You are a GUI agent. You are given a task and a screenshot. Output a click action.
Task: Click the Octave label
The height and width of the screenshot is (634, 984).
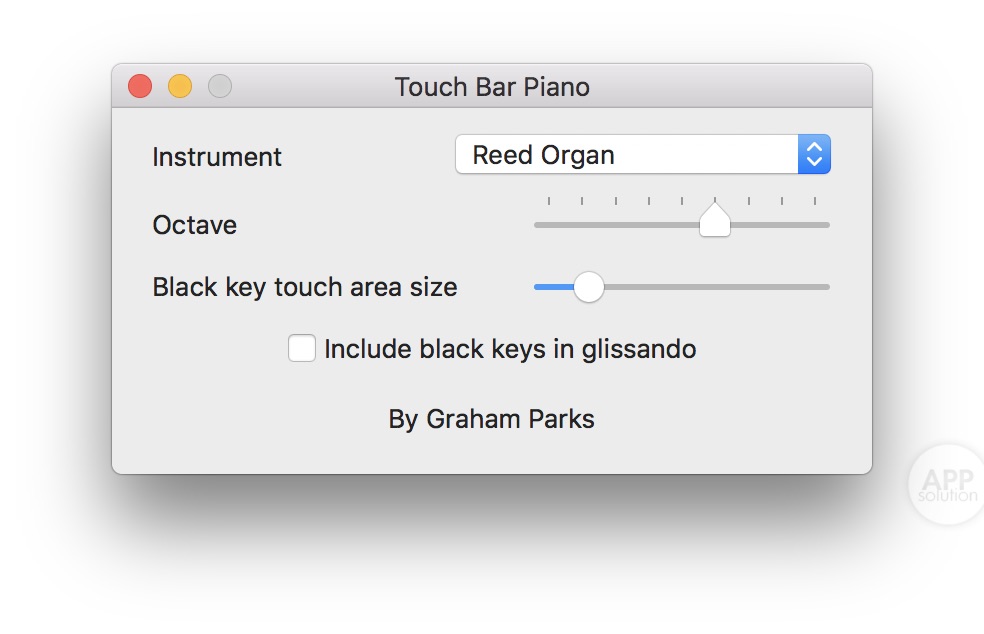195,225
